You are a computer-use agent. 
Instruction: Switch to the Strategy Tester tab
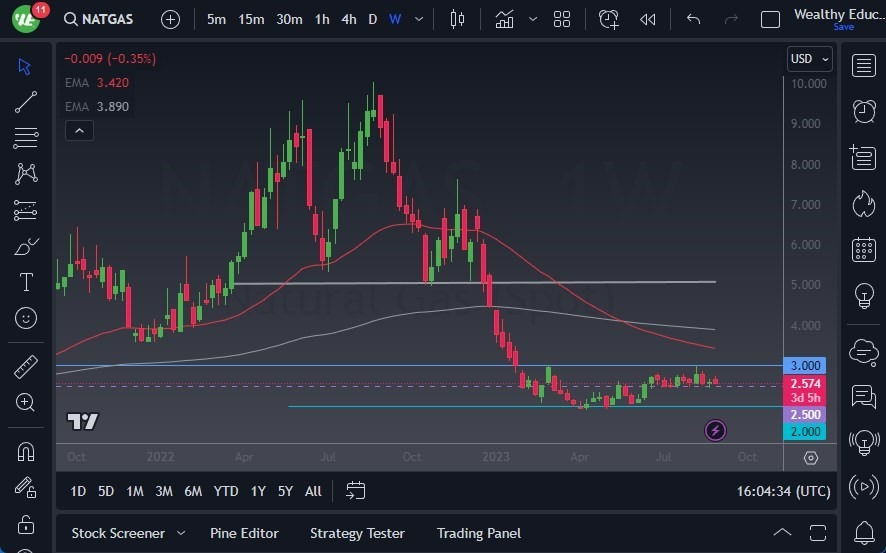click(x=357, y=533)
